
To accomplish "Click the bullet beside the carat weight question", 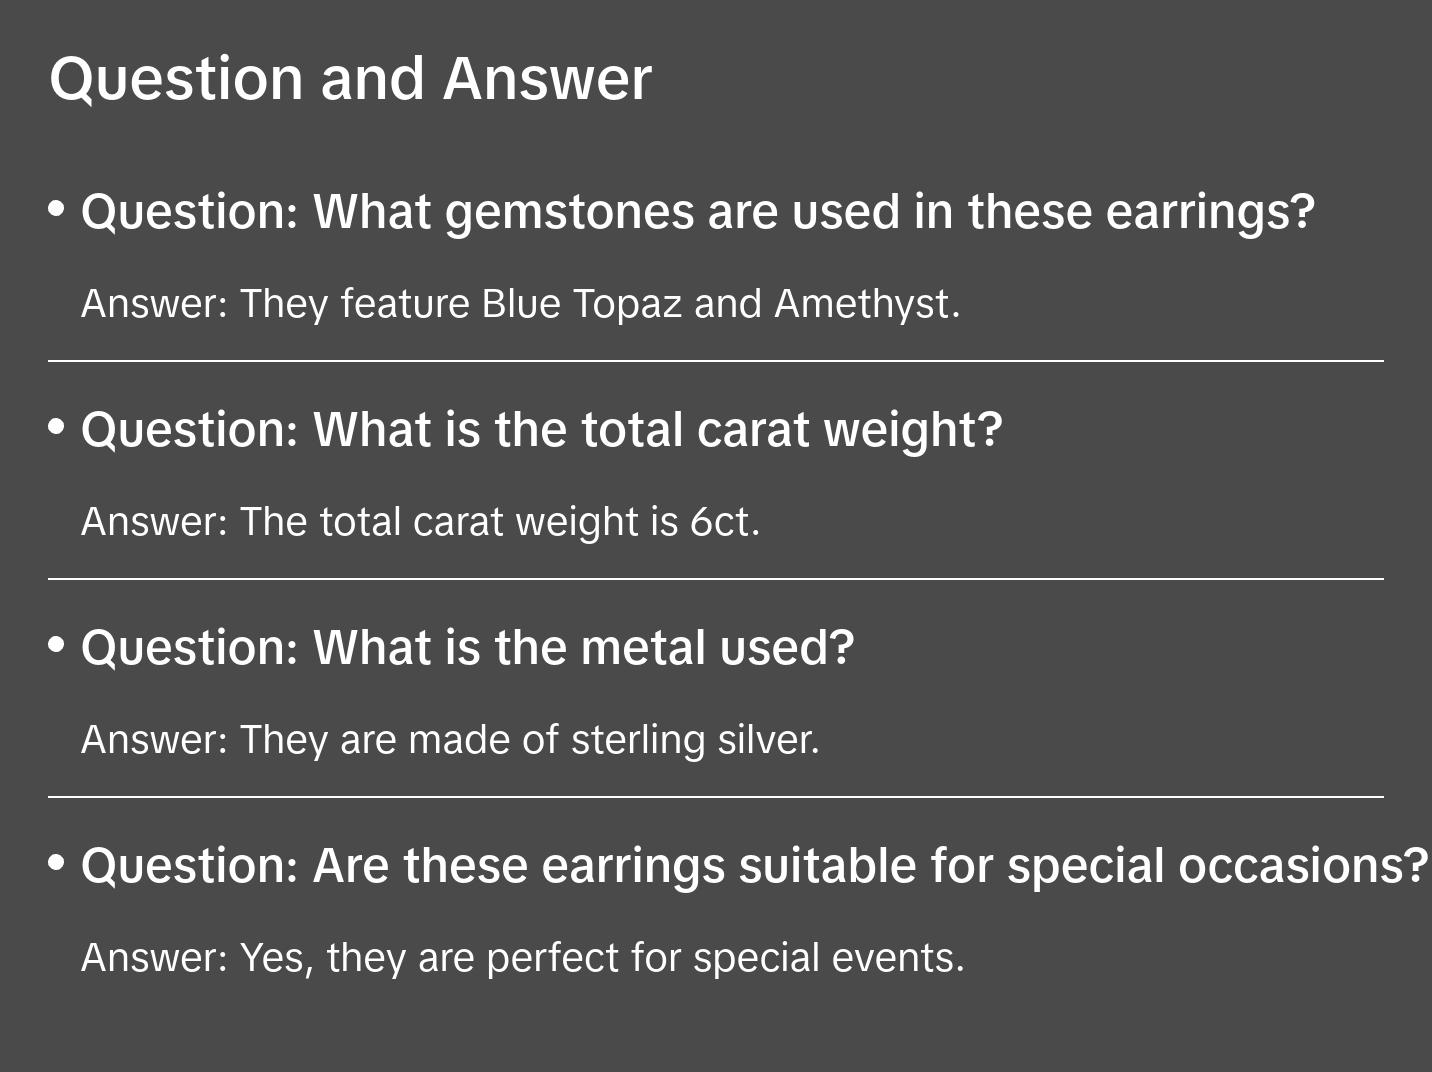I will [57, 427].
